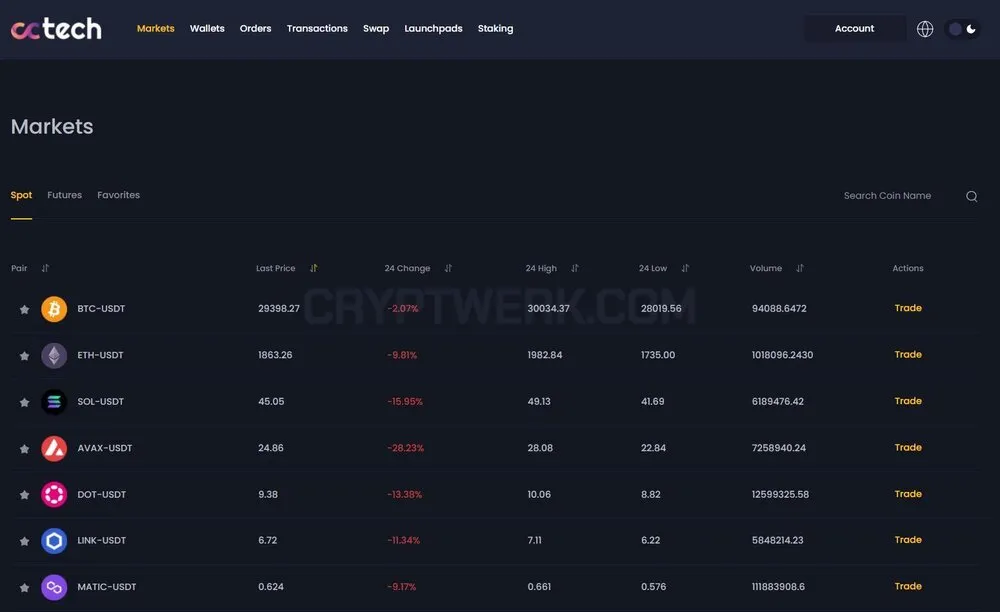Open the Staking menu item
The image size is (1000, 612).
(496, 29)
